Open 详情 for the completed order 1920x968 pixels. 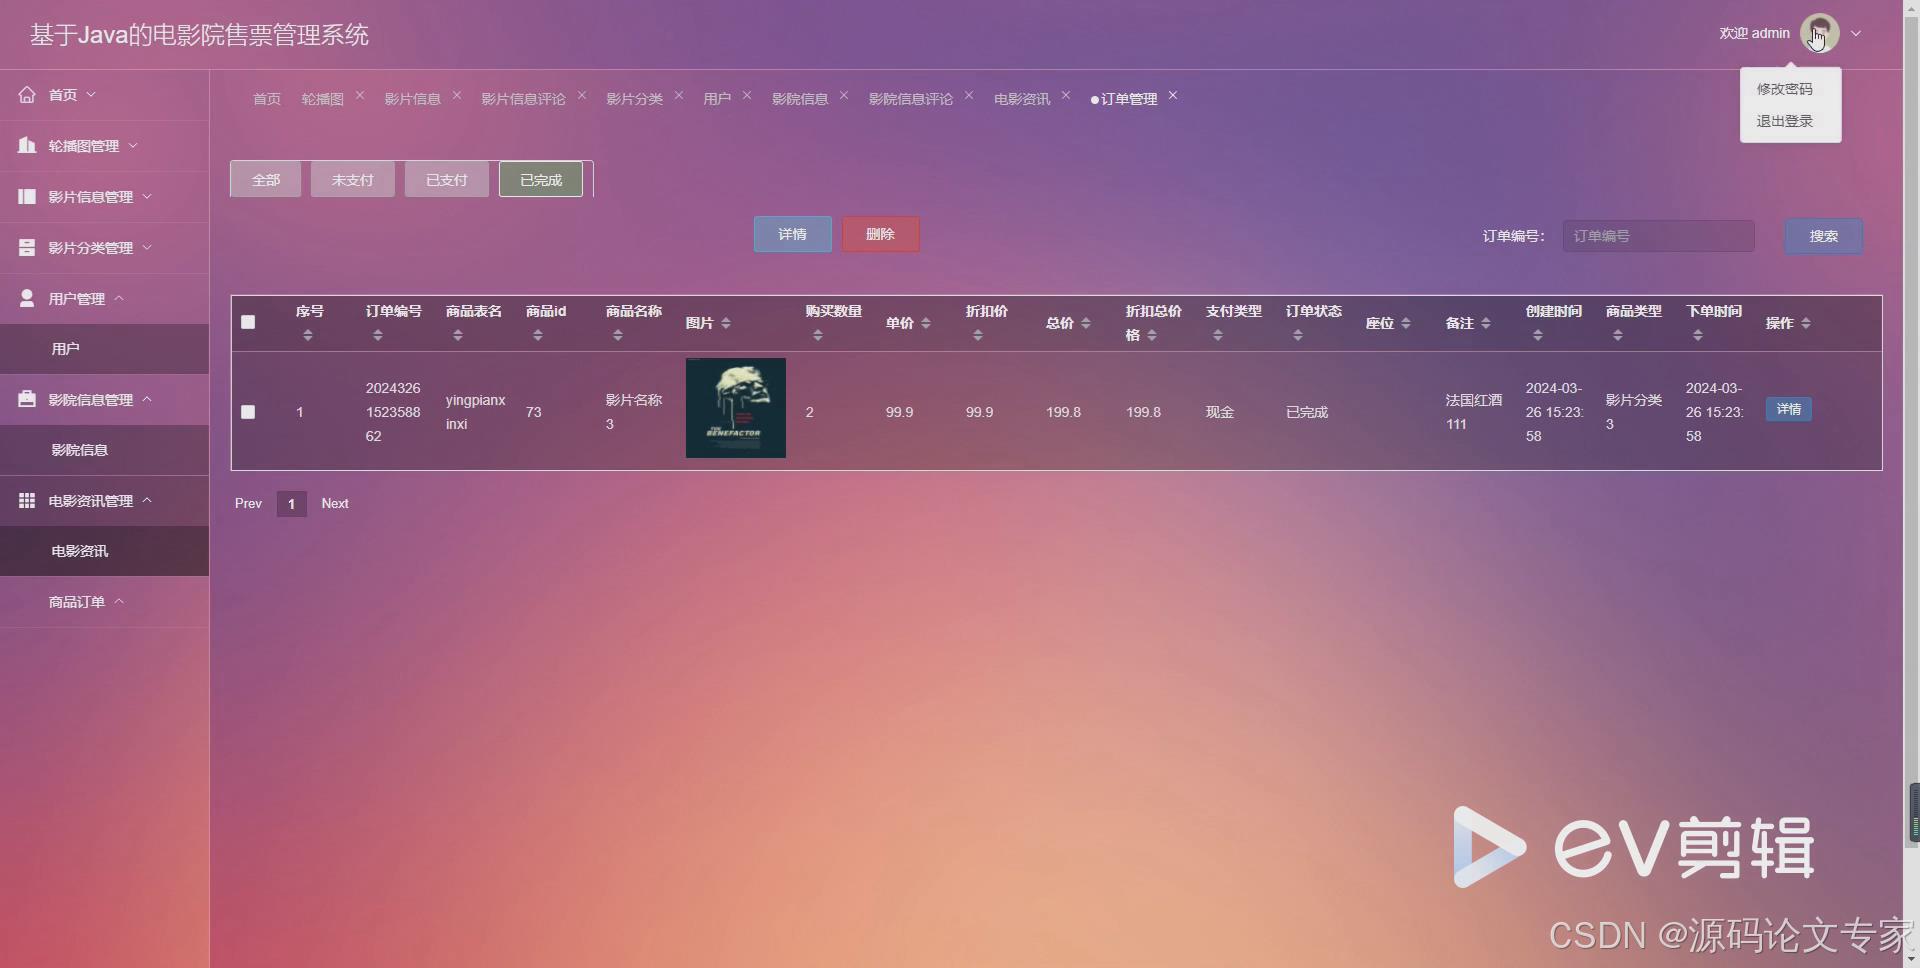tap(1788, 409)
